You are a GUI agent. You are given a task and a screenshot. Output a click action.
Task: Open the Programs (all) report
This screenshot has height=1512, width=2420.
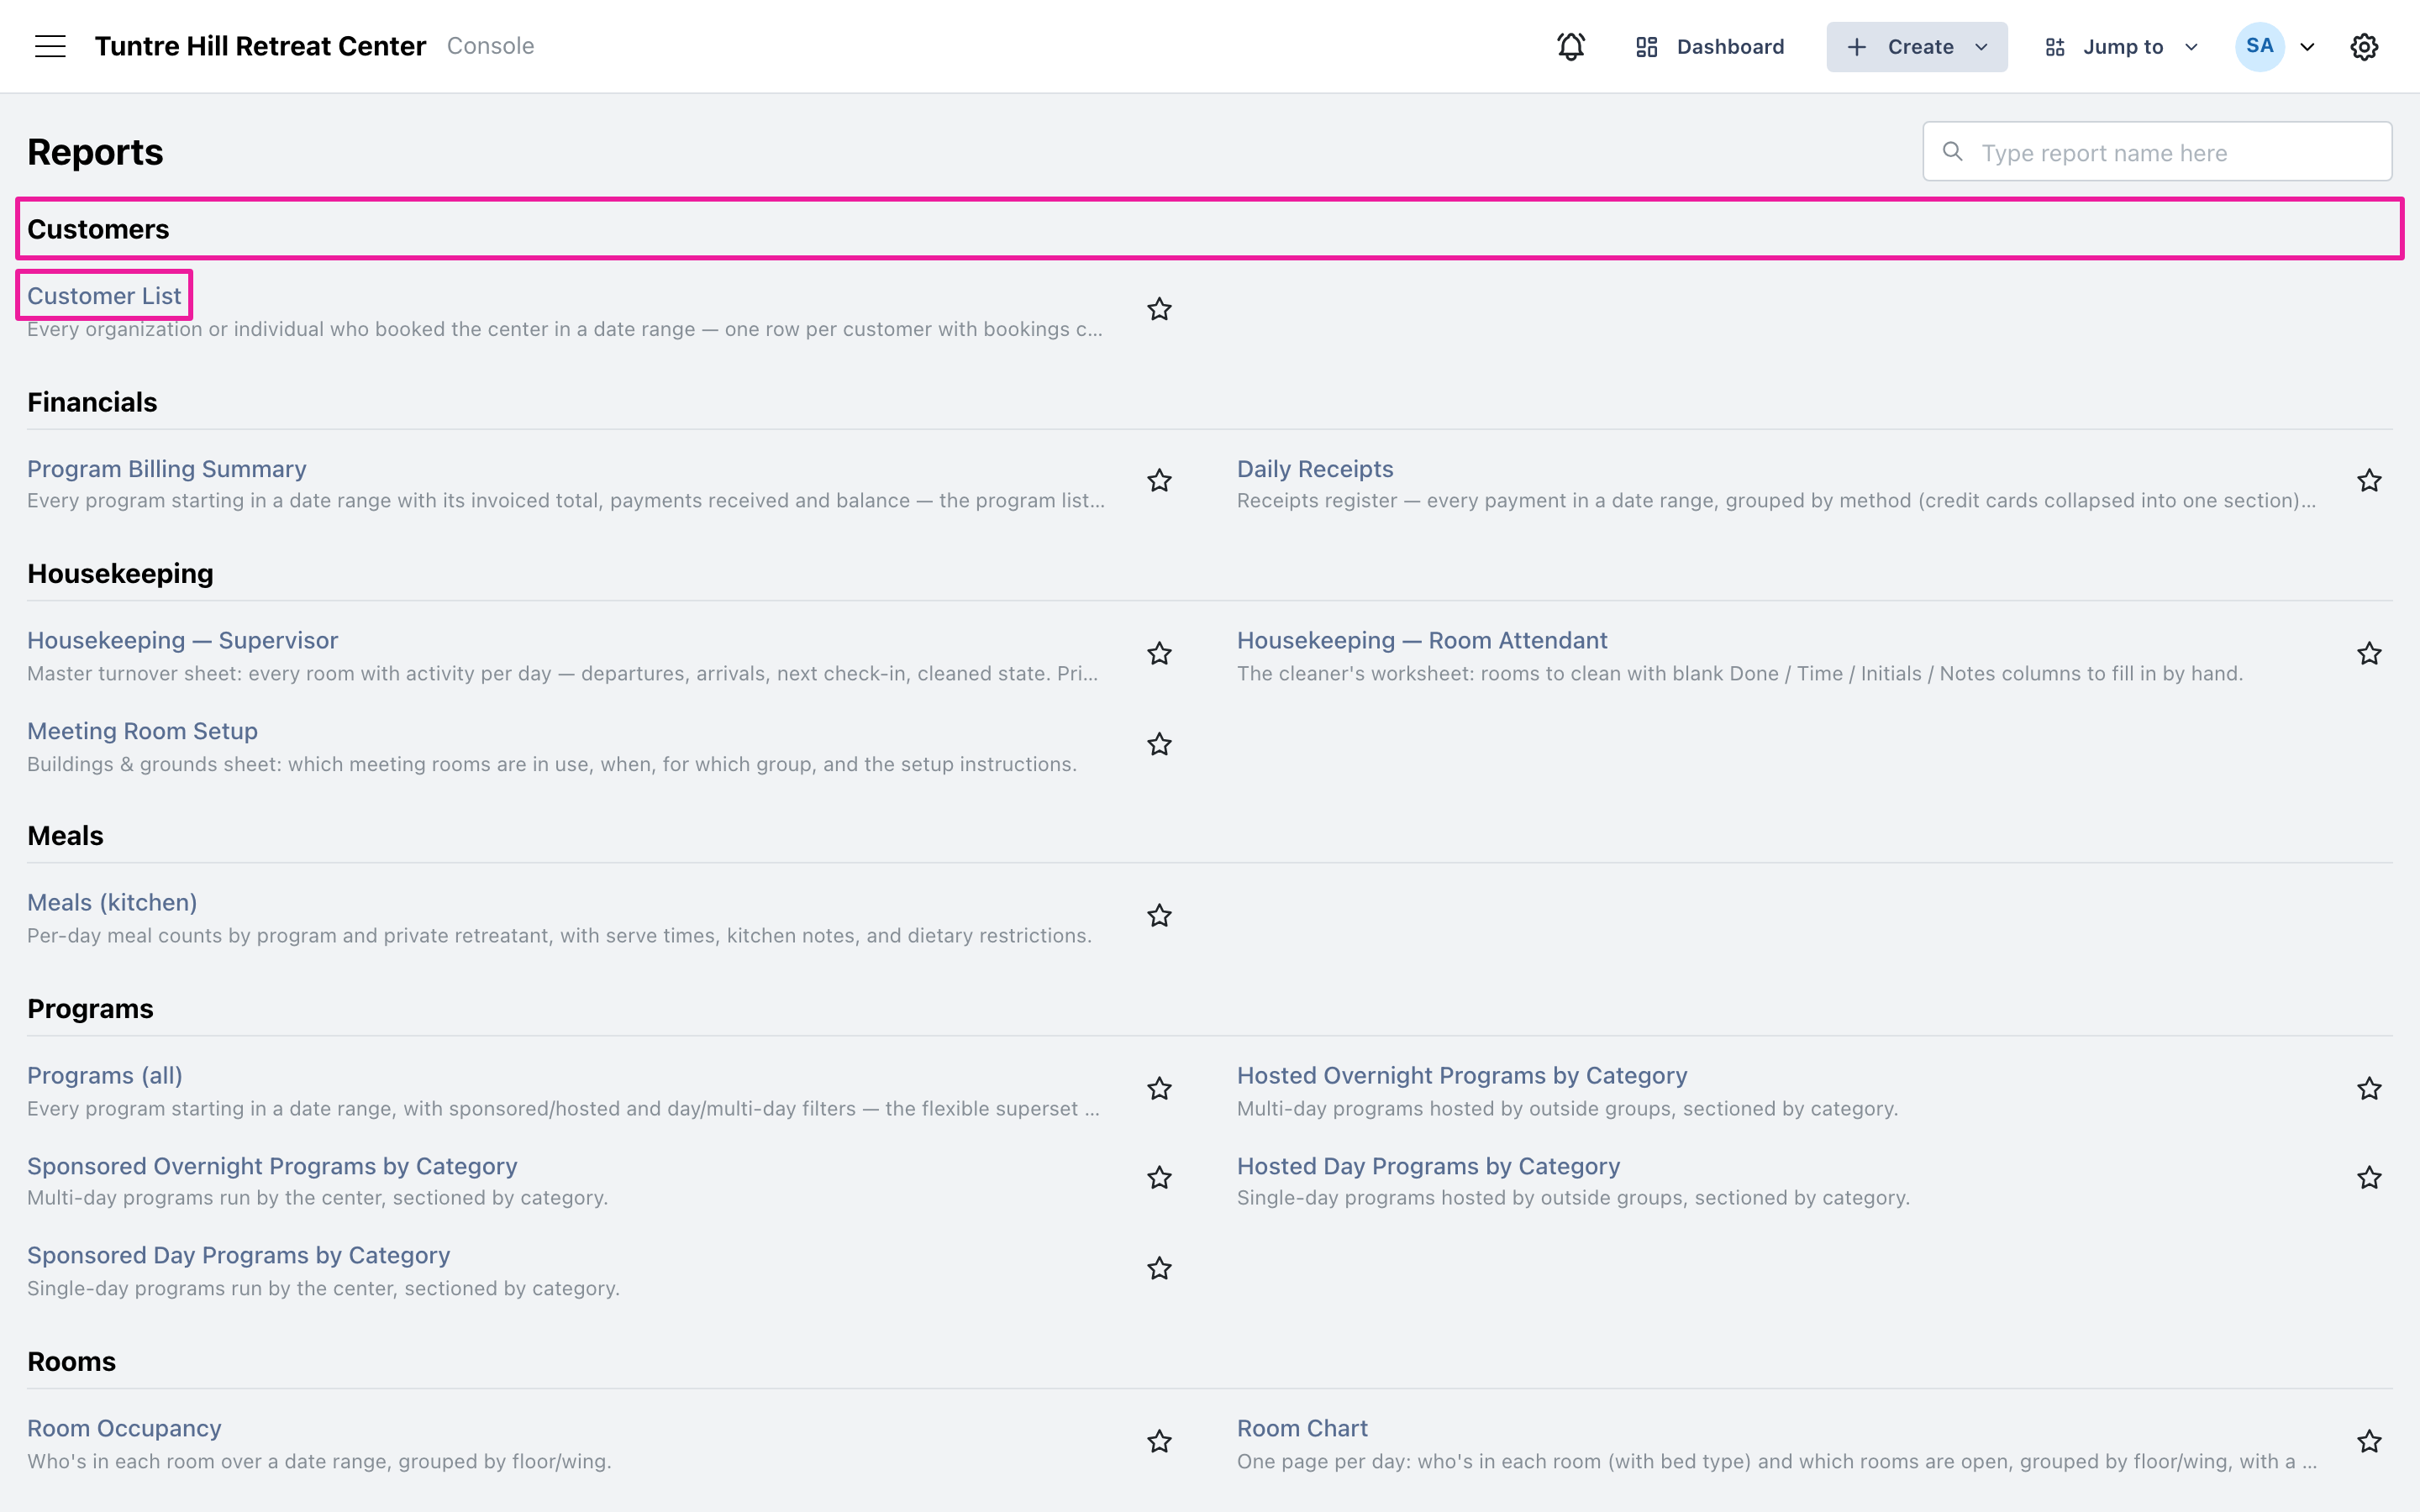click(x=105, y=1075)
